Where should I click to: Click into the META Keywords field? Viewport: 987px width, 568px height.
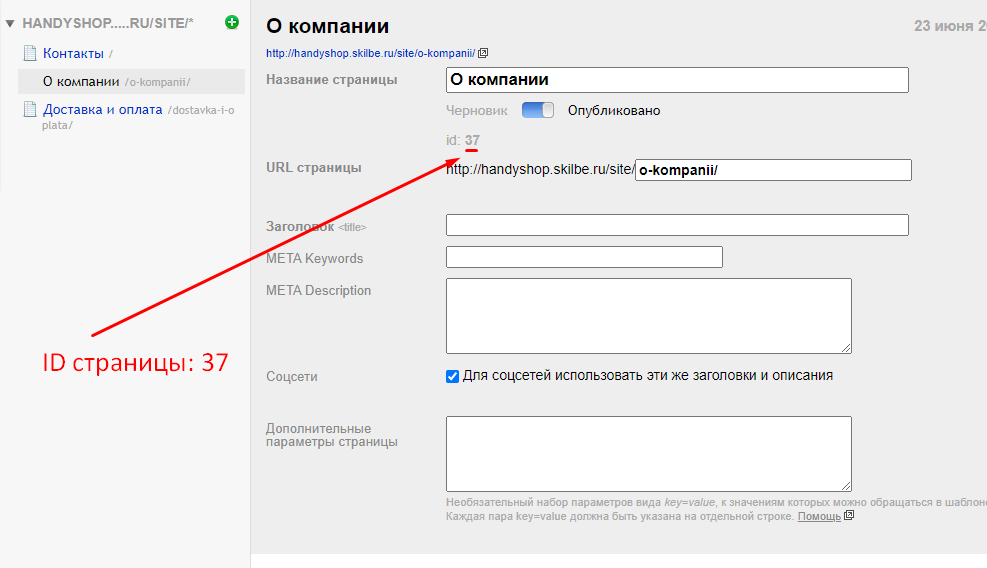tap(583, 258)
